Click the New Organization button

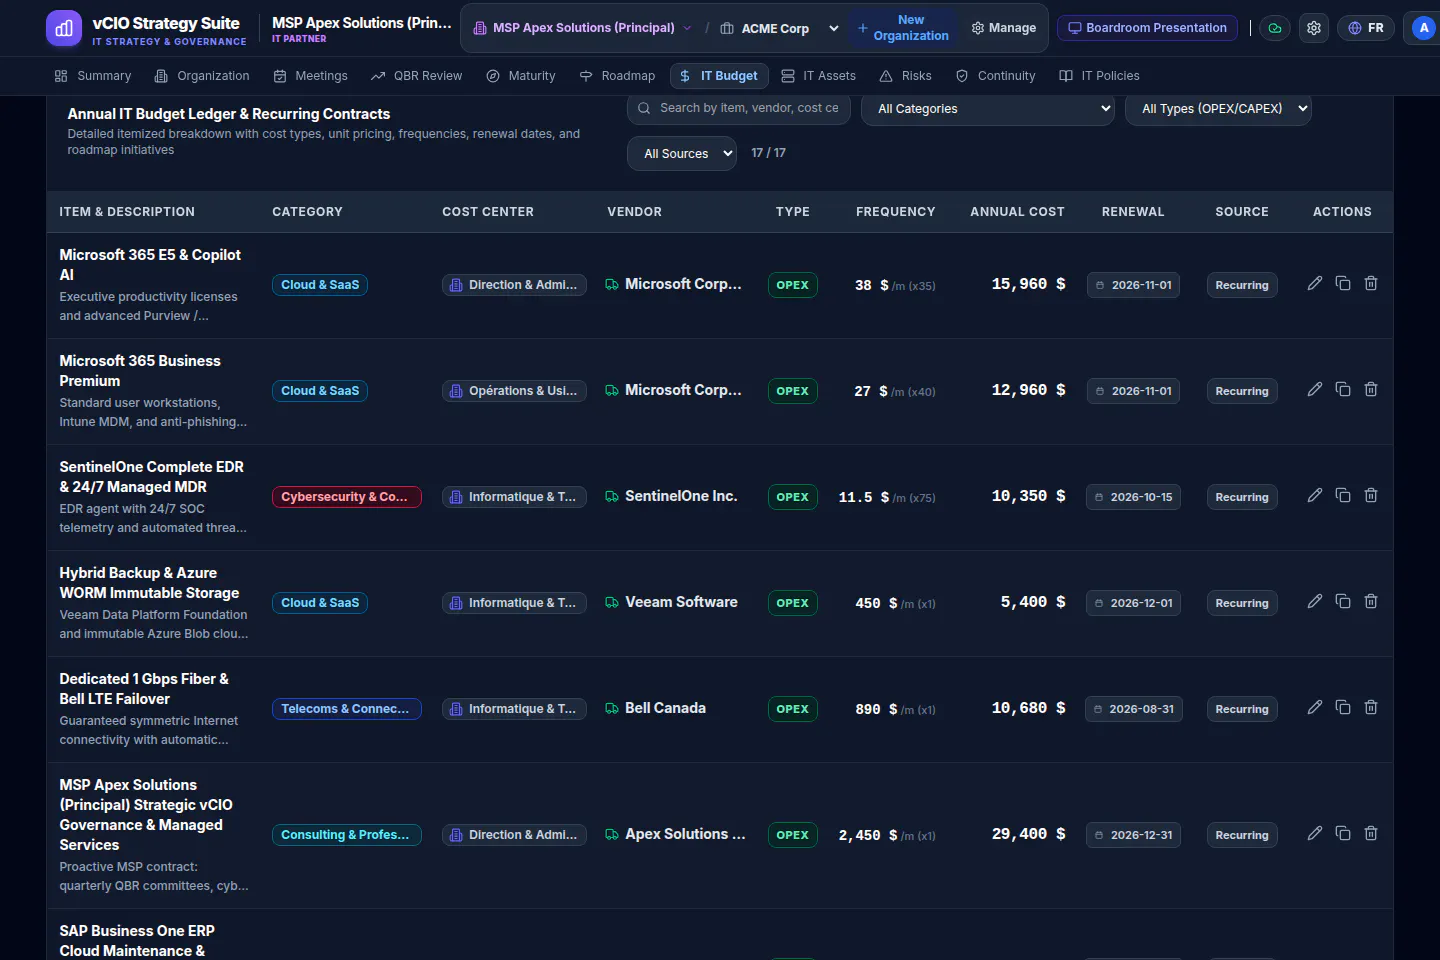pos(903,28)
